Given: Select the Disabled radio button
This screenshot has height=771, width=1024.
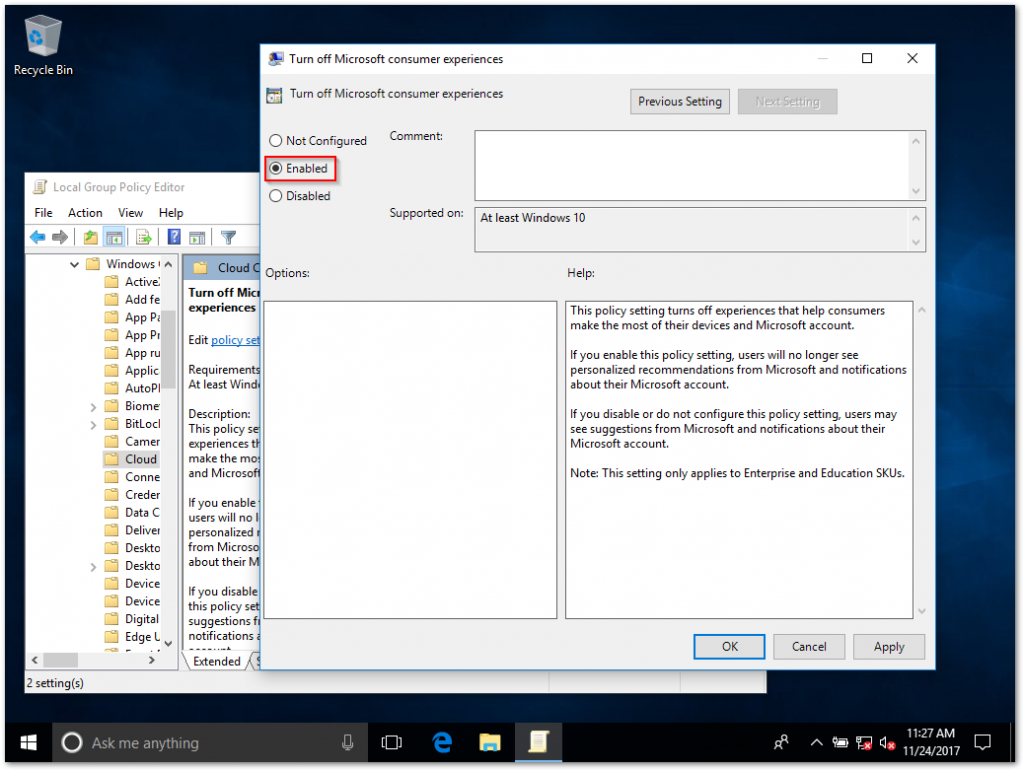Looking at the screenshot, I should (x=276, y=196).
